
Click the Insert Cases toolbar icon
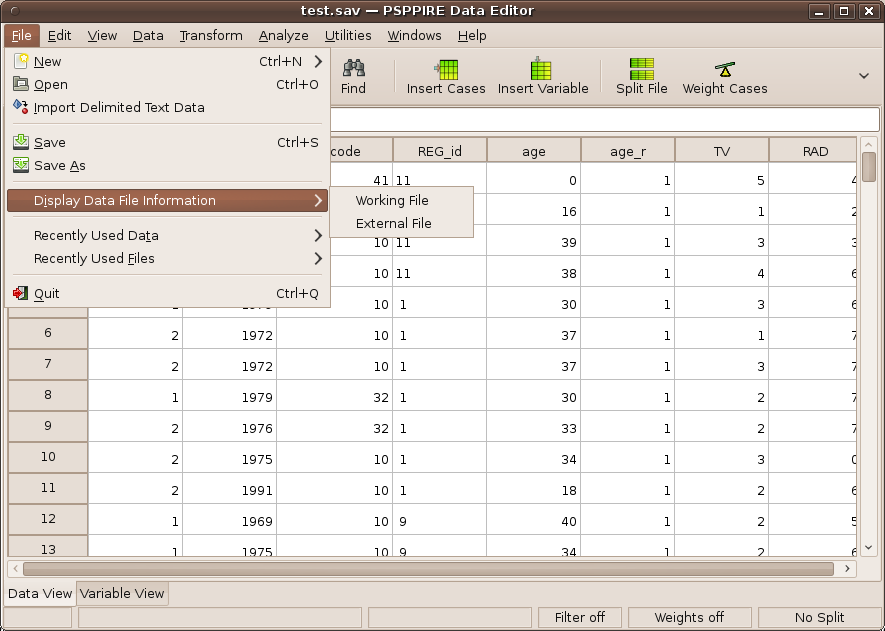446,69
